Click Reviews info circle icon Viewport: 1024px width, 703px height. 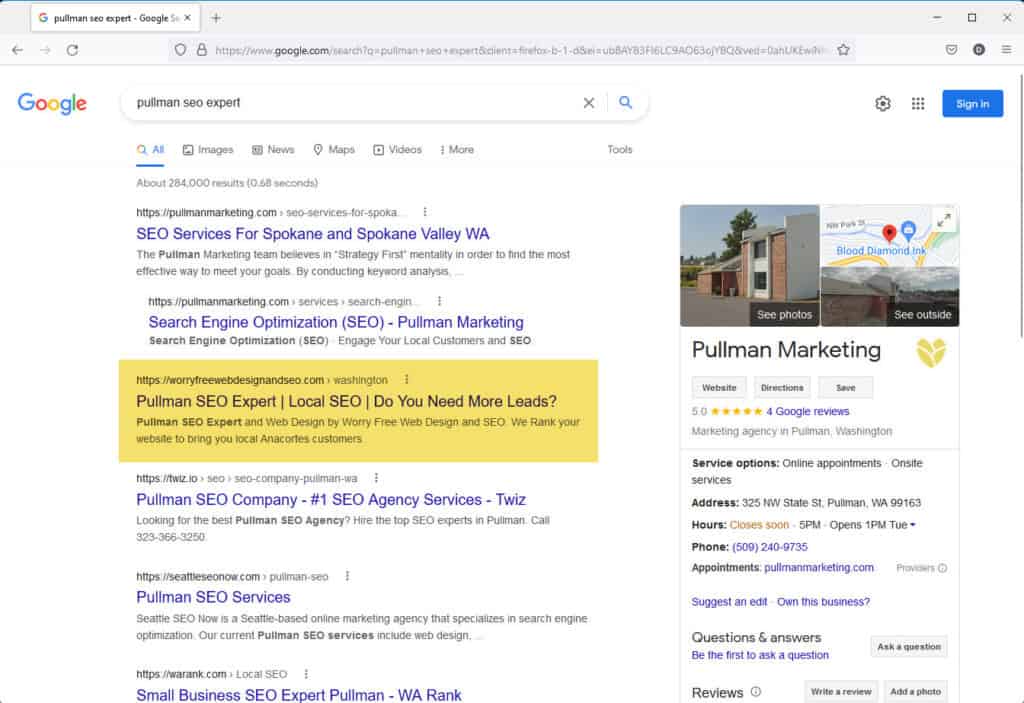click(756, 692)
